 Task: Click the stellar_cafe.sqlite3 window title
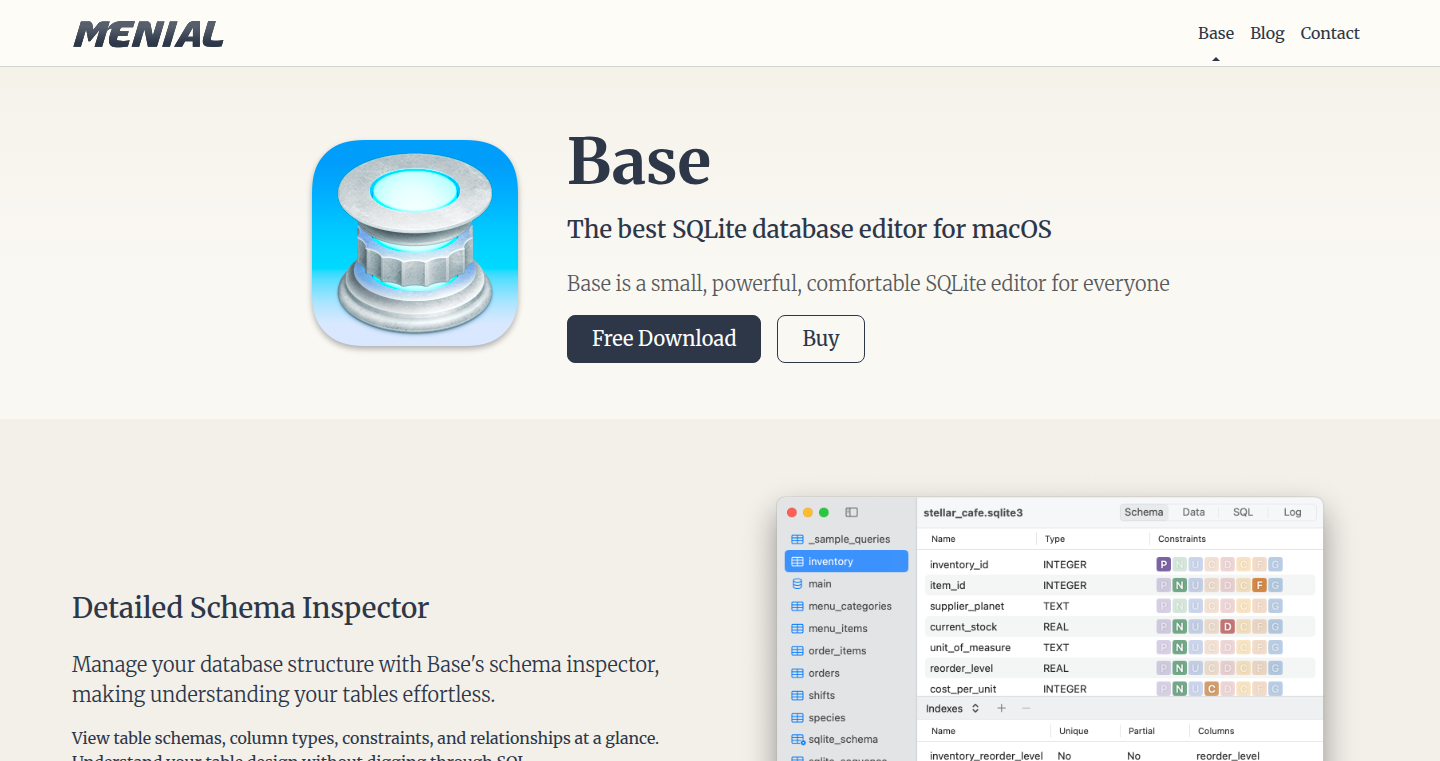coord(973,512)
